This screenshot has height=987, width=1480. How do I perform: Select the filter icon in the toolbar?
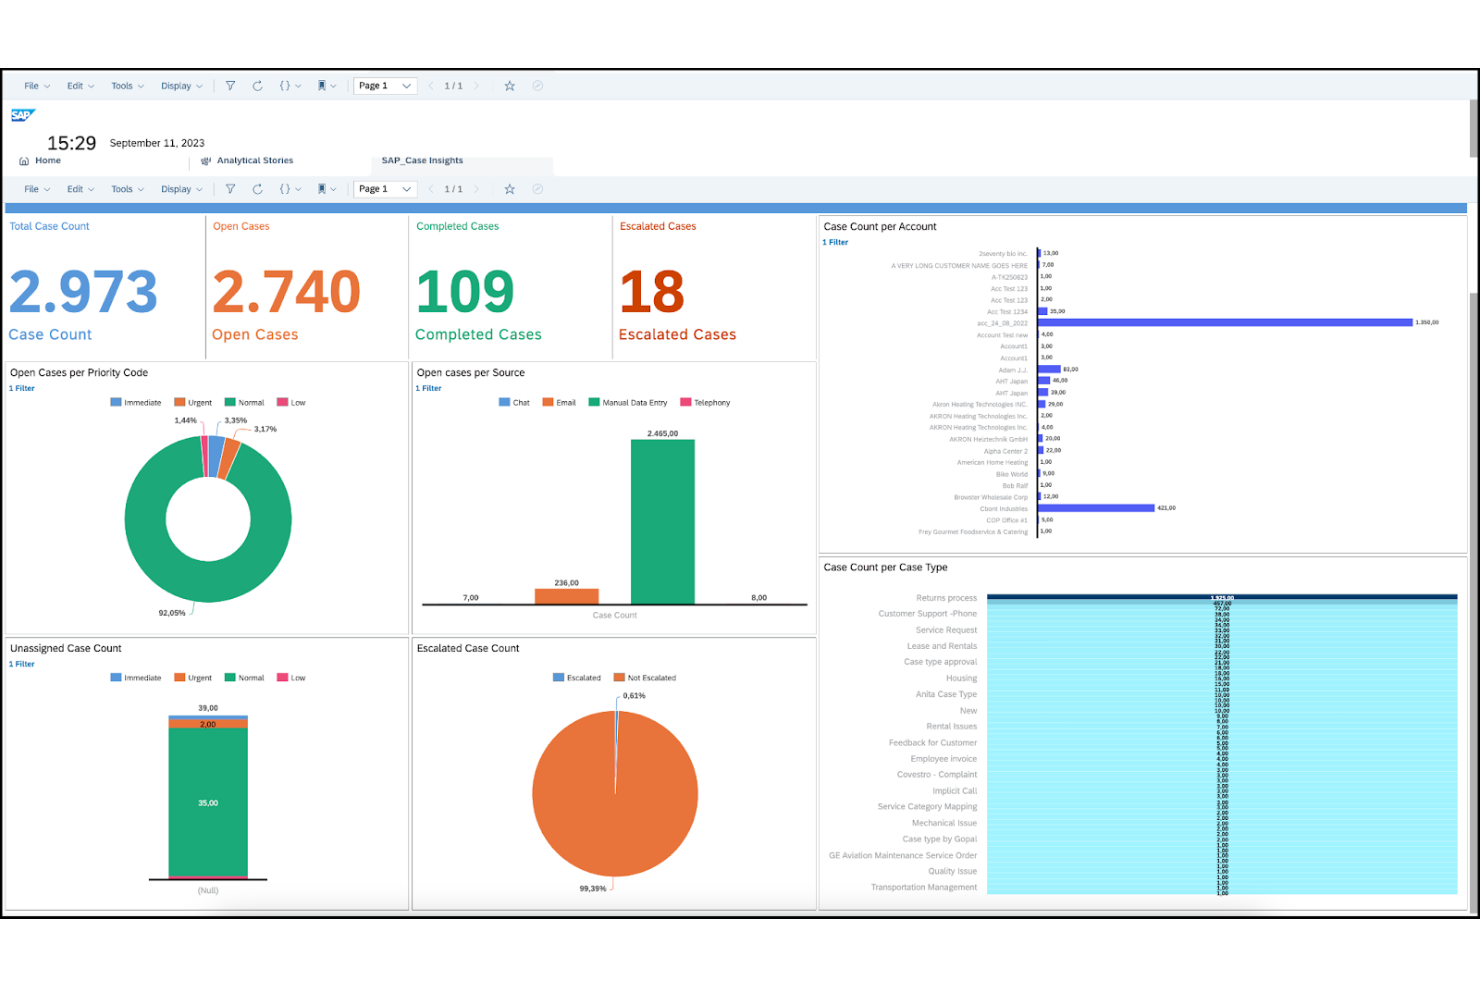230,86
